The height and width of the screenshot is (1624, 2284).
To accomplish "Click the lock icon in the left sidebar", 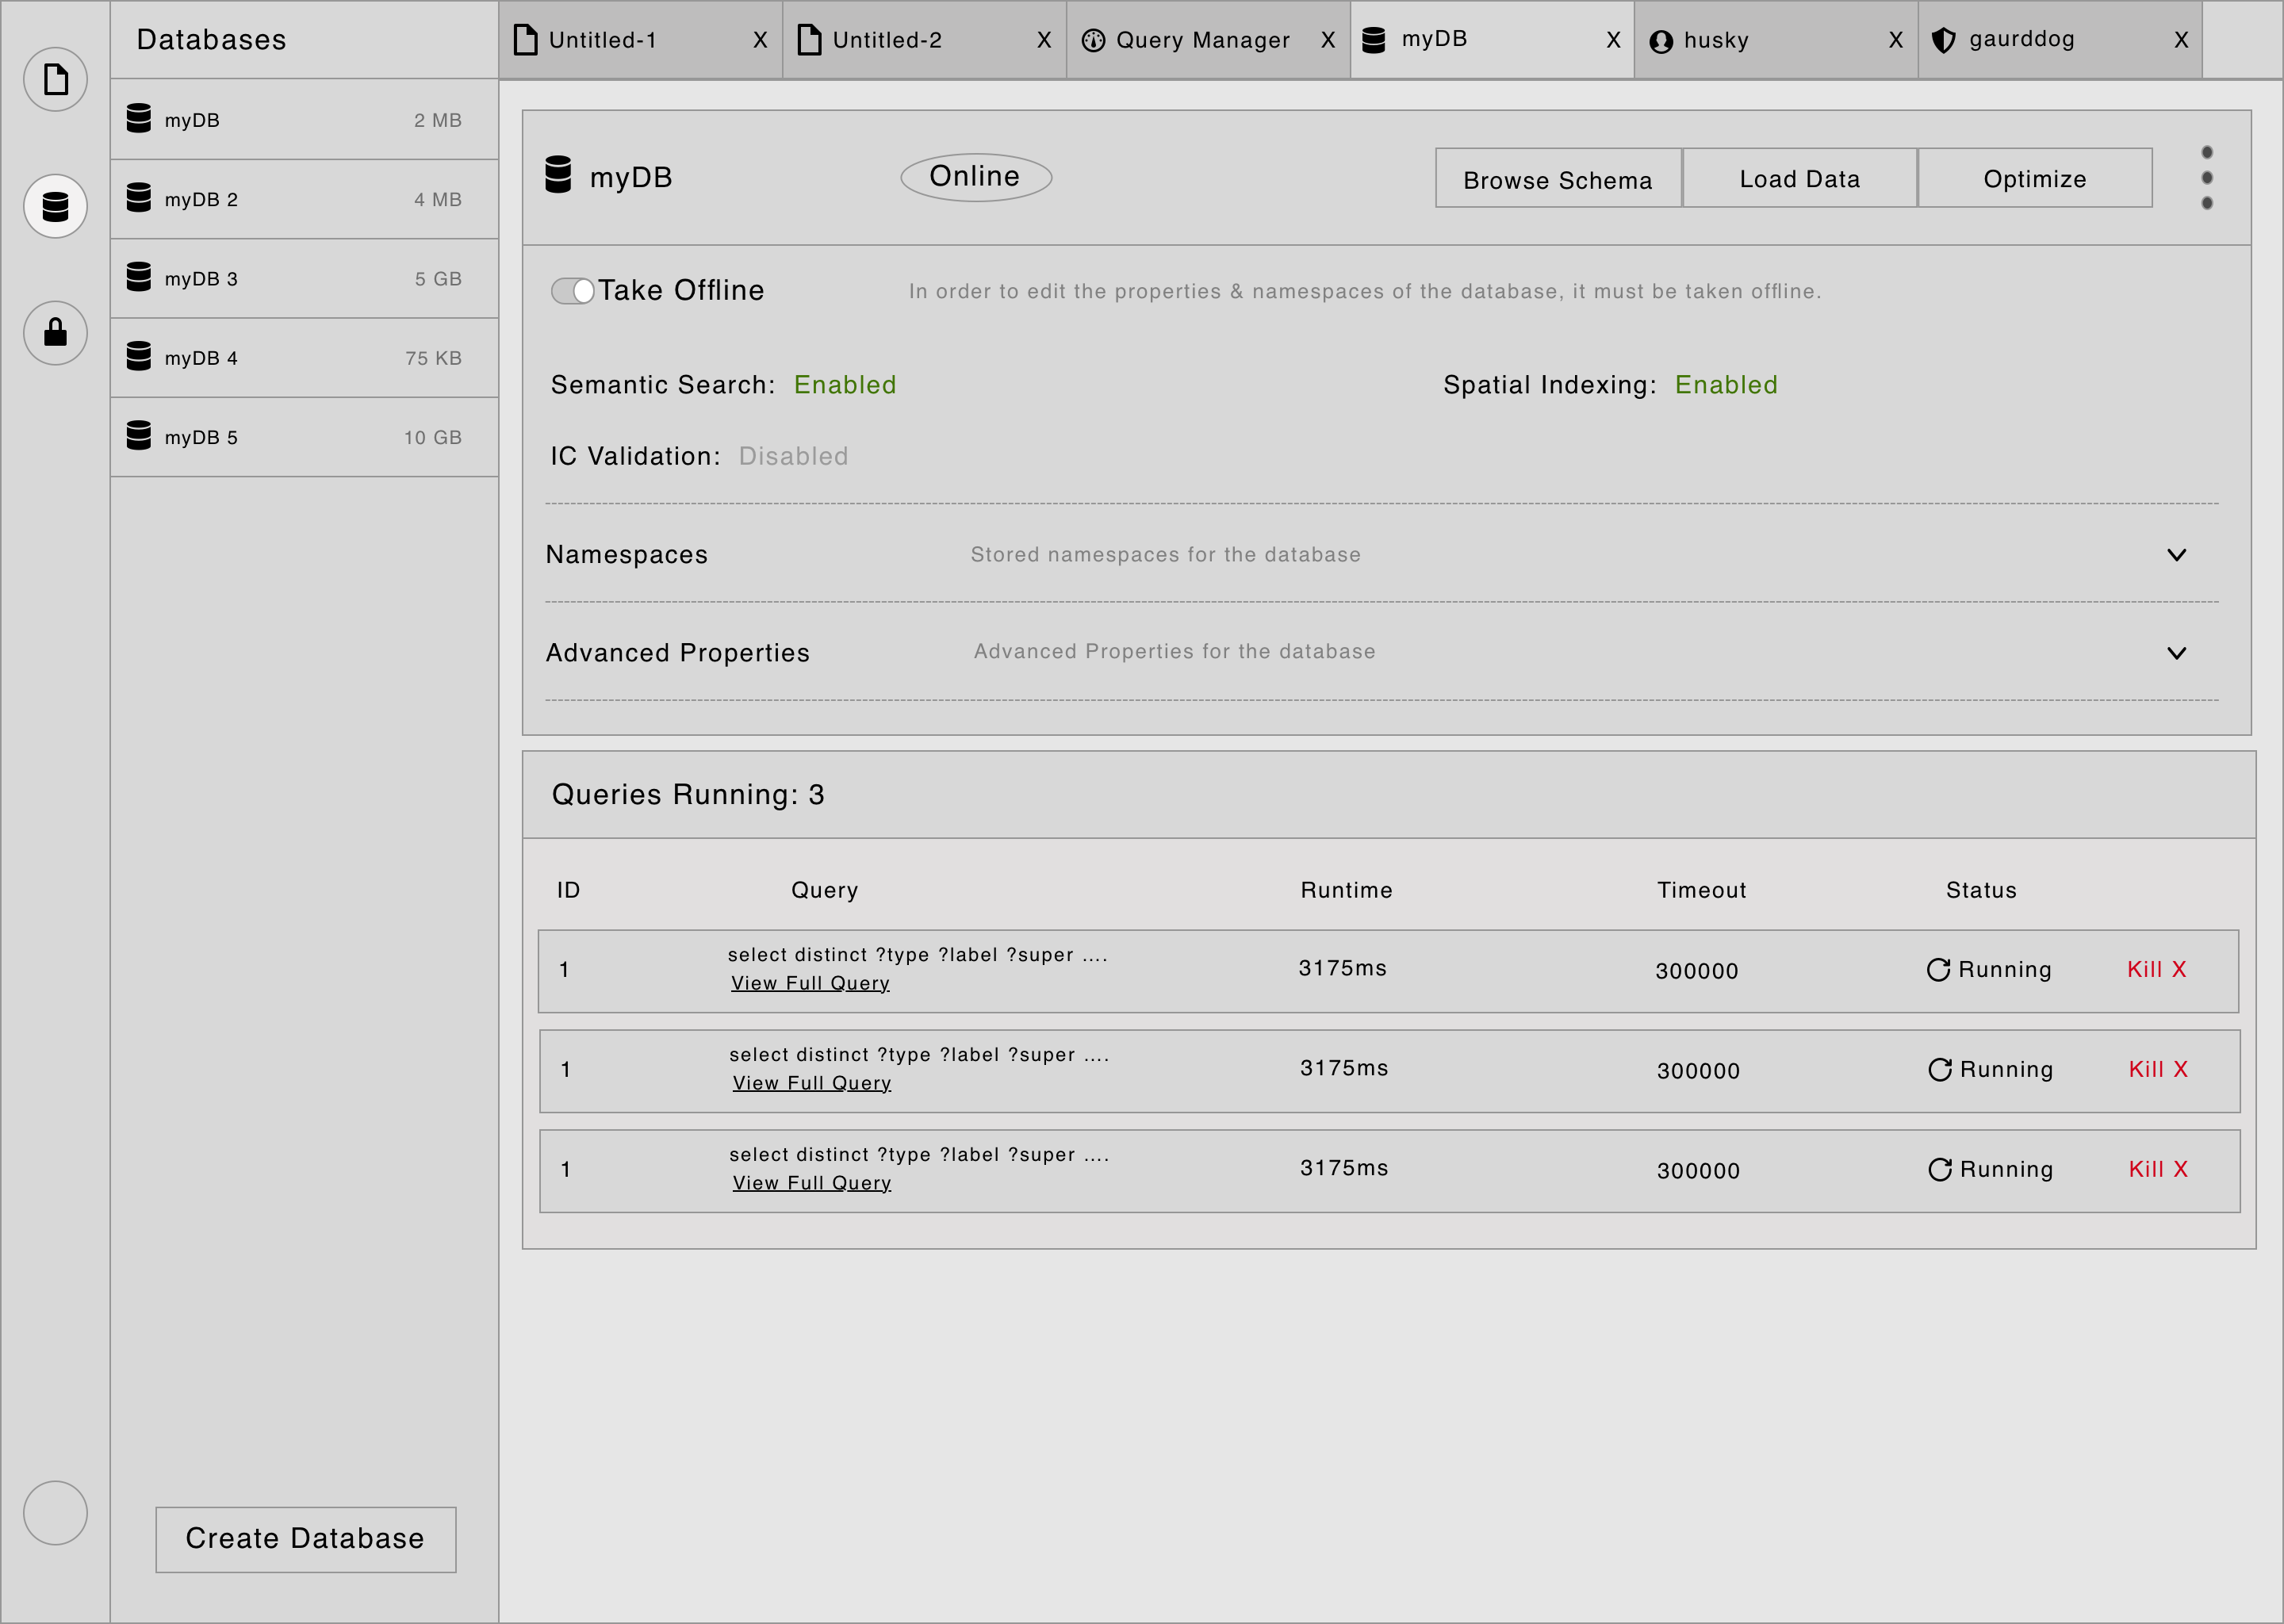I will pos(55,333).
